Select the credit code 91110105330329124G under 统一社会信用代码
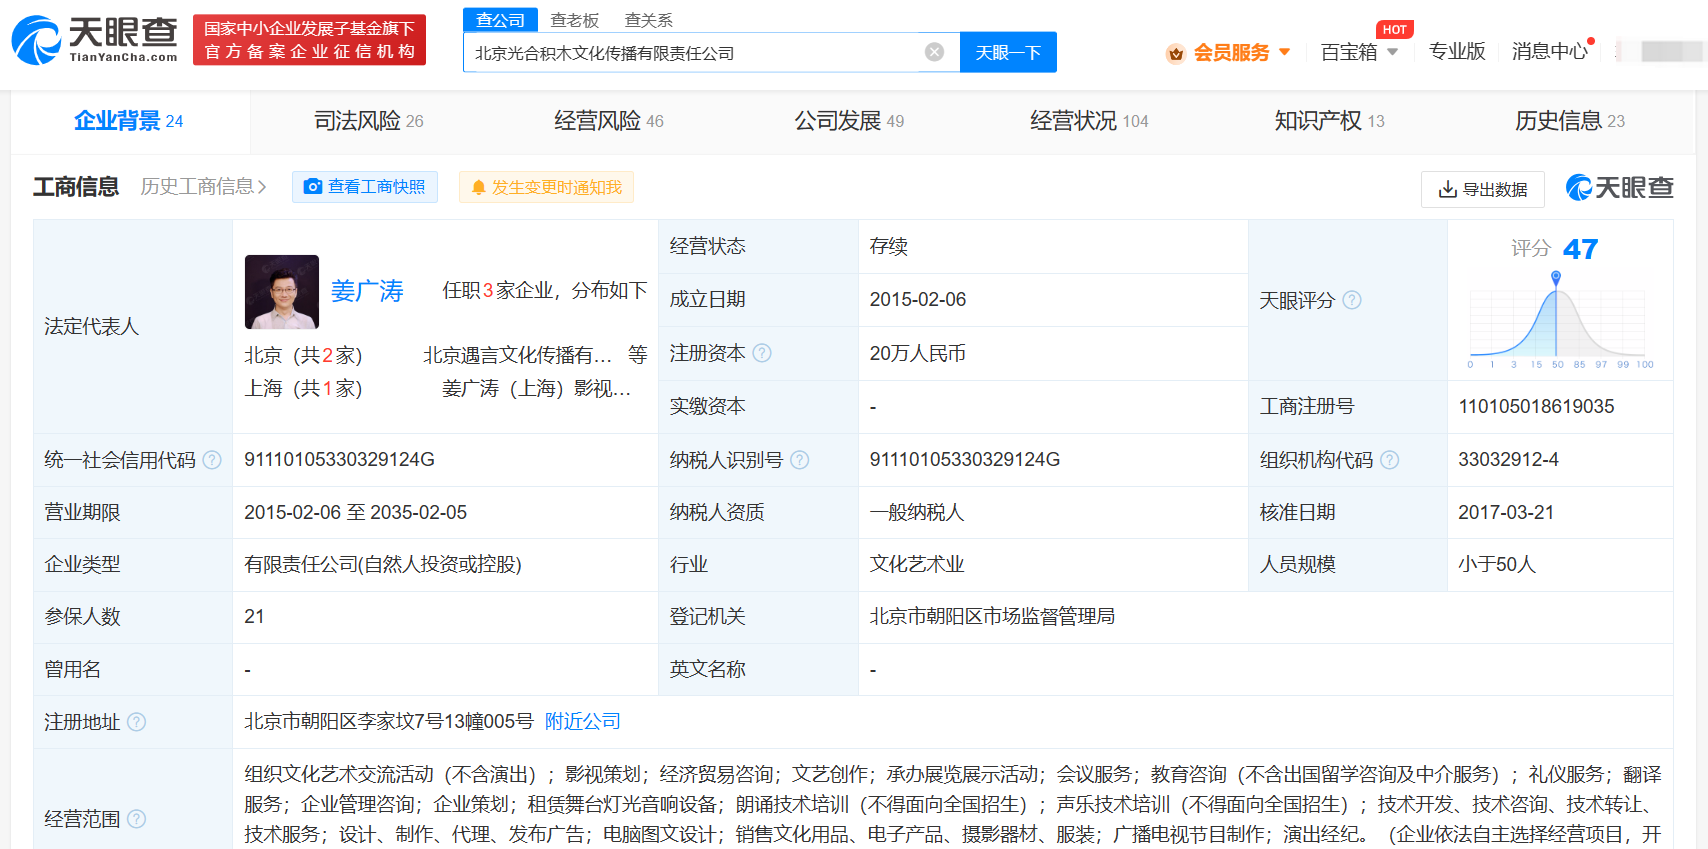Screen dimensions: 1708x849 (x=339, y=460)
